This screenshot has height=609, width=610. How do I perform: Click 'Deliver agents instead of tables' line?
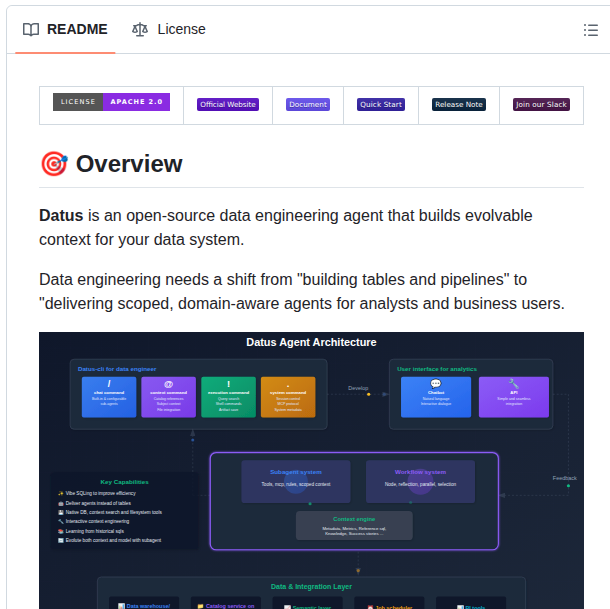pyautogui.click(x=95, y=503)
